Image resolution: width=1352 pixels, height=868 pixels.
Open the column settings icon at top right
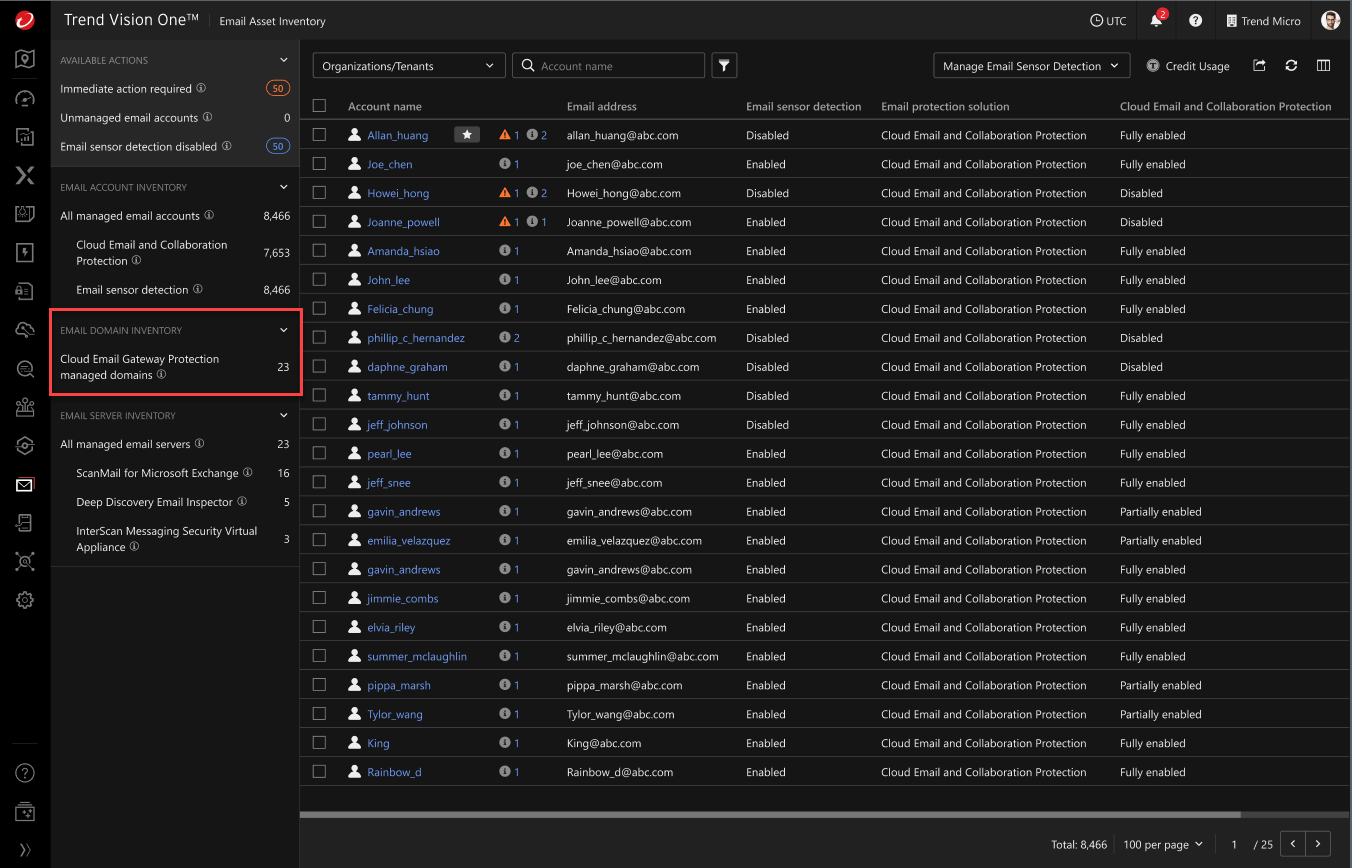[x=1324, y=66]
